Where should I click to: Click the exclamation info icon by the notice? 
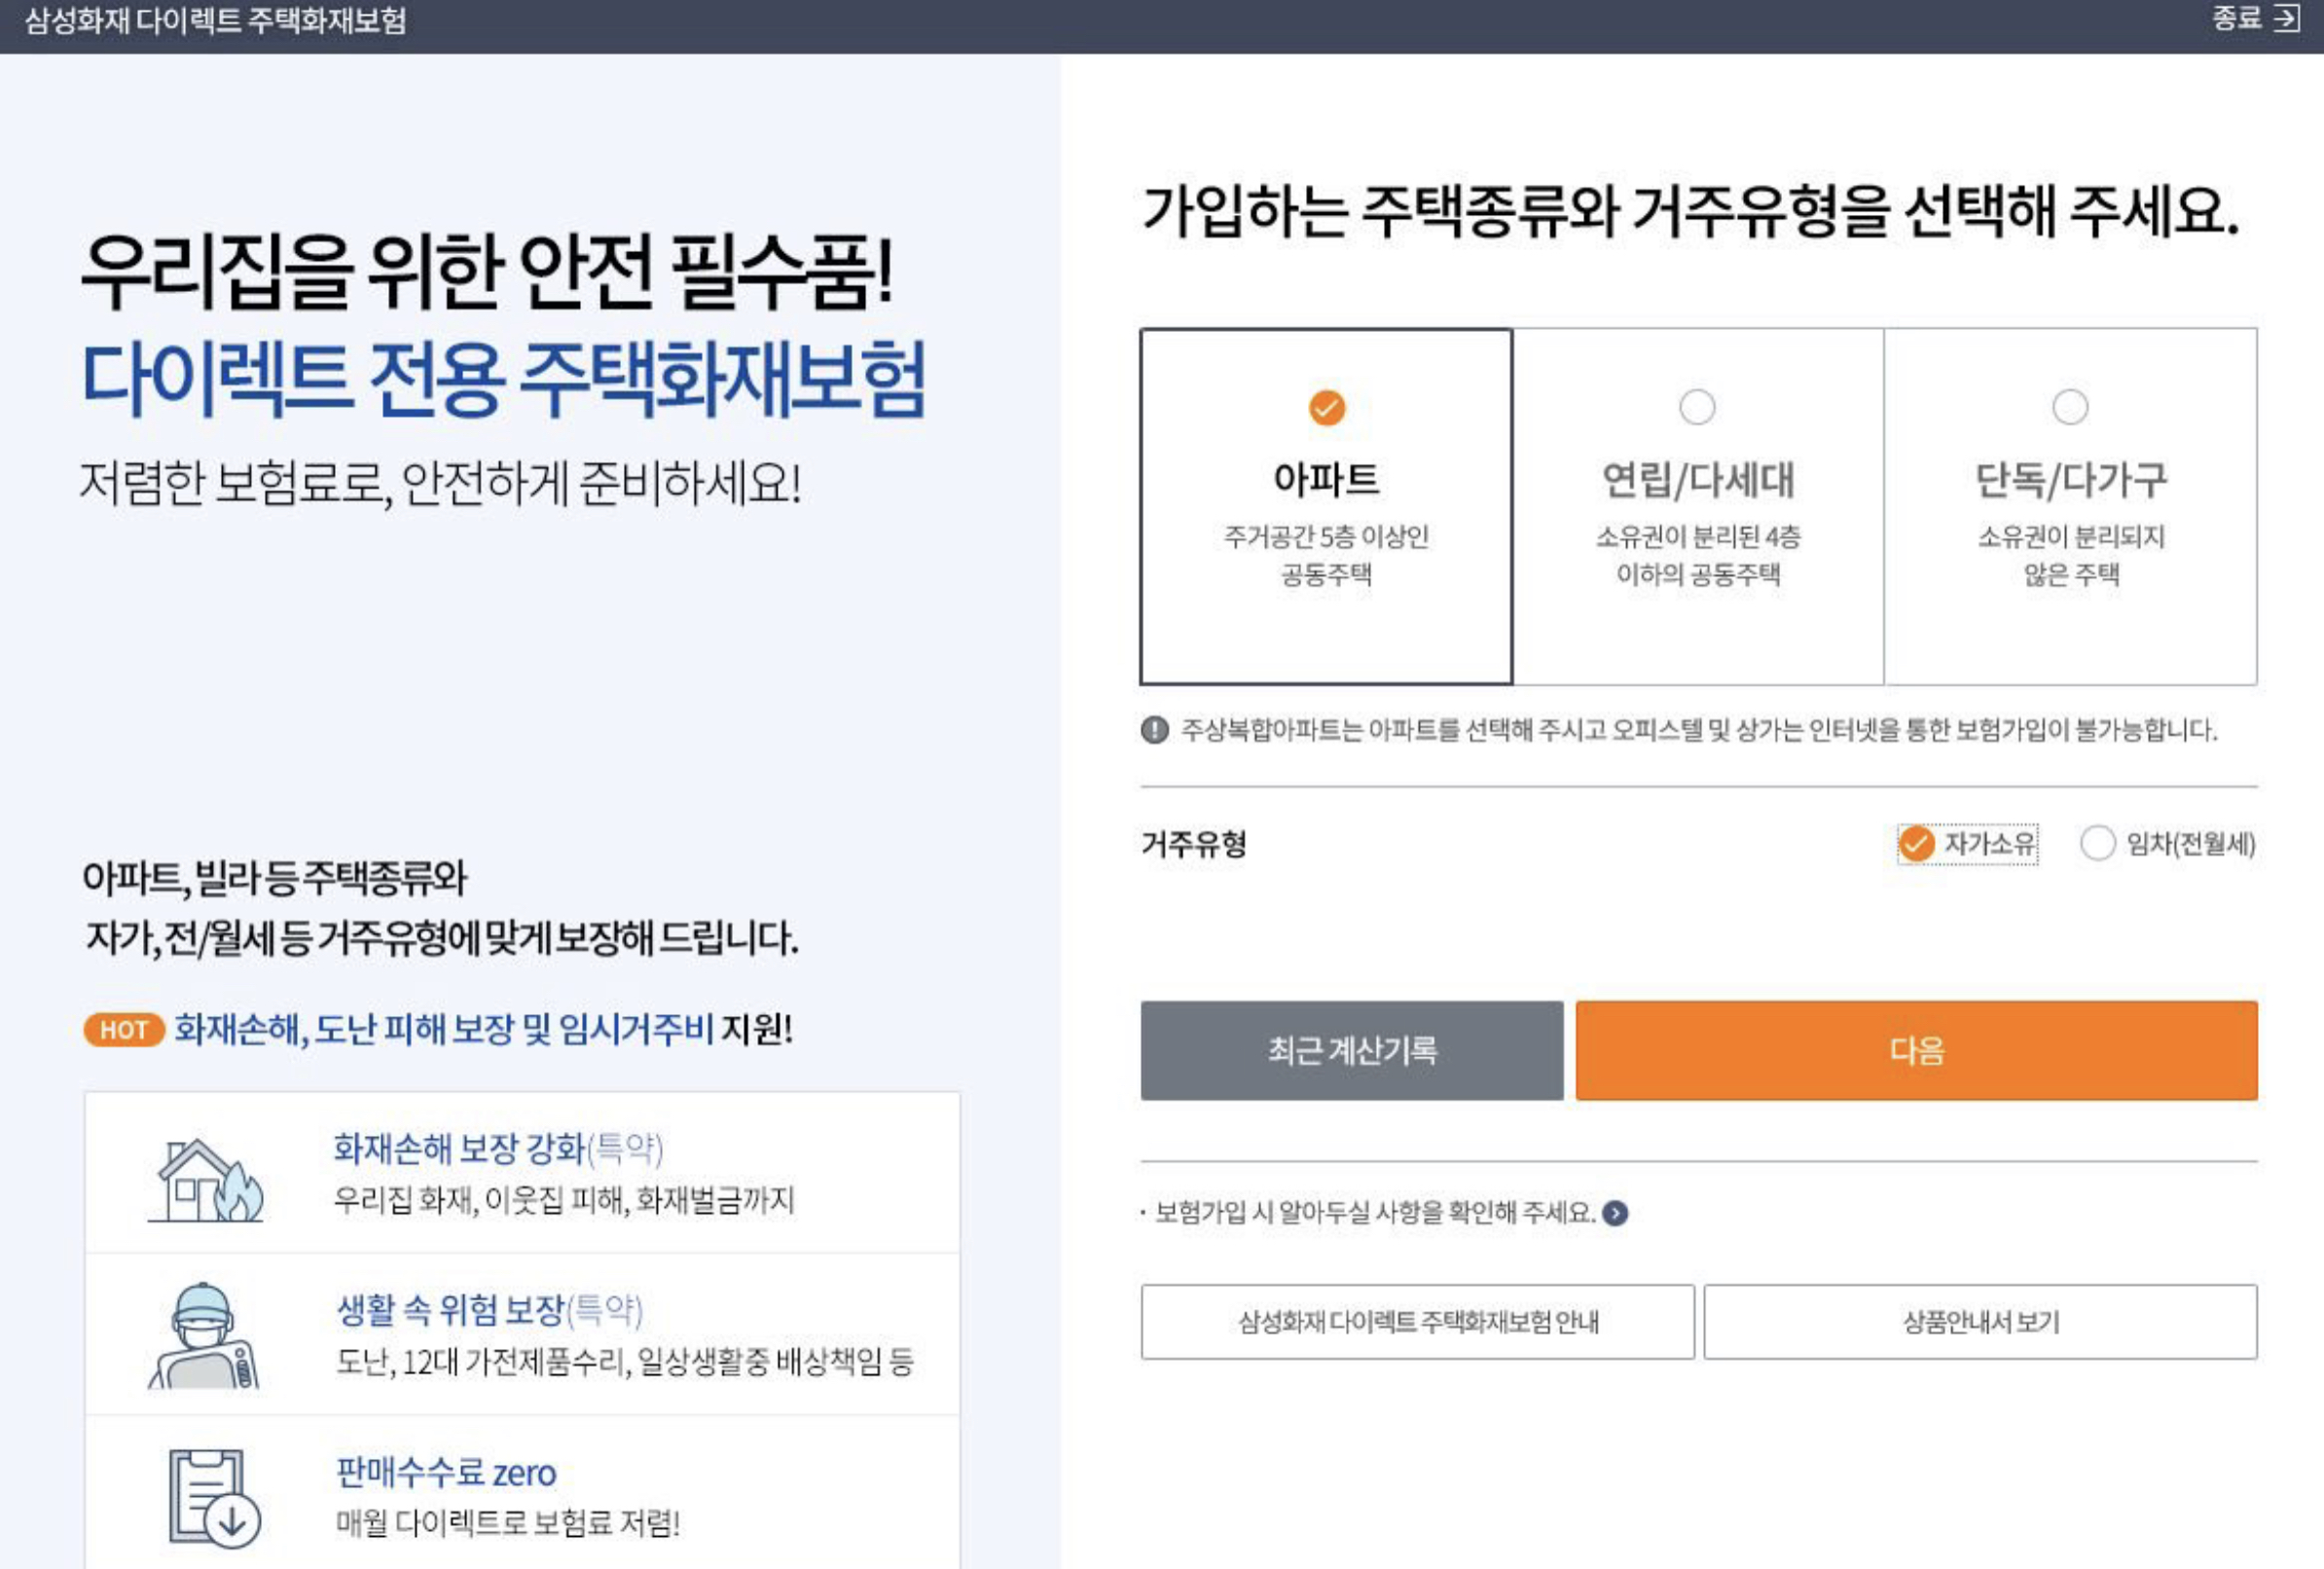pos(1154,730)
